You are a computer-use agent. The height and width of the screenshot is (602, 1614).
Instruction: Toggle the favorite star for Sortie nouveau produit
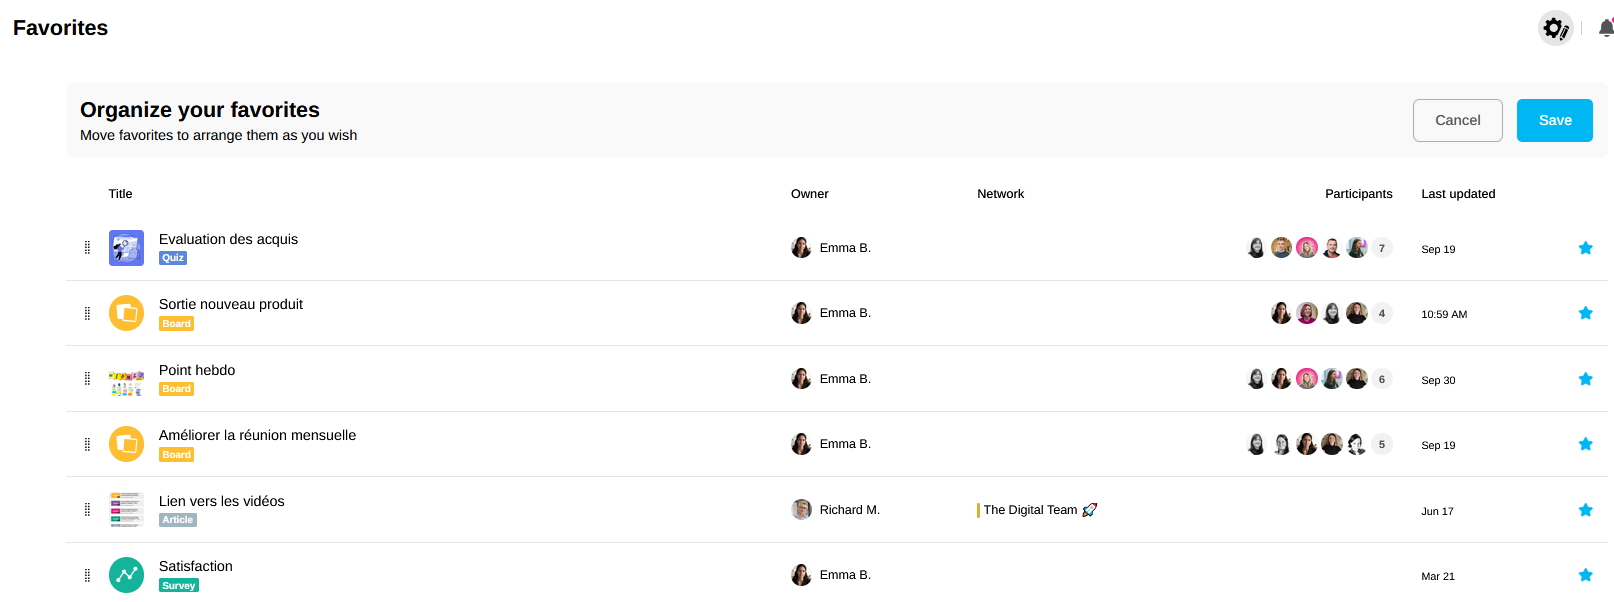(x=1585, y=313)
